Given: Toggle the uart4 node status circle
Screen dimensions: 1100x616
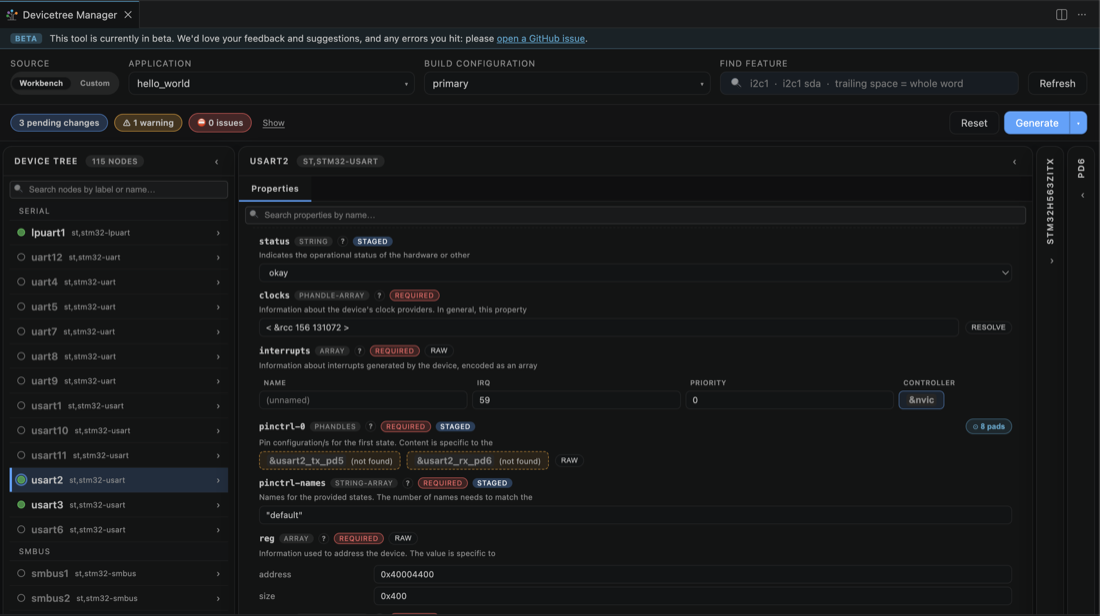Looking at the screenshot, I should [21, 282].
